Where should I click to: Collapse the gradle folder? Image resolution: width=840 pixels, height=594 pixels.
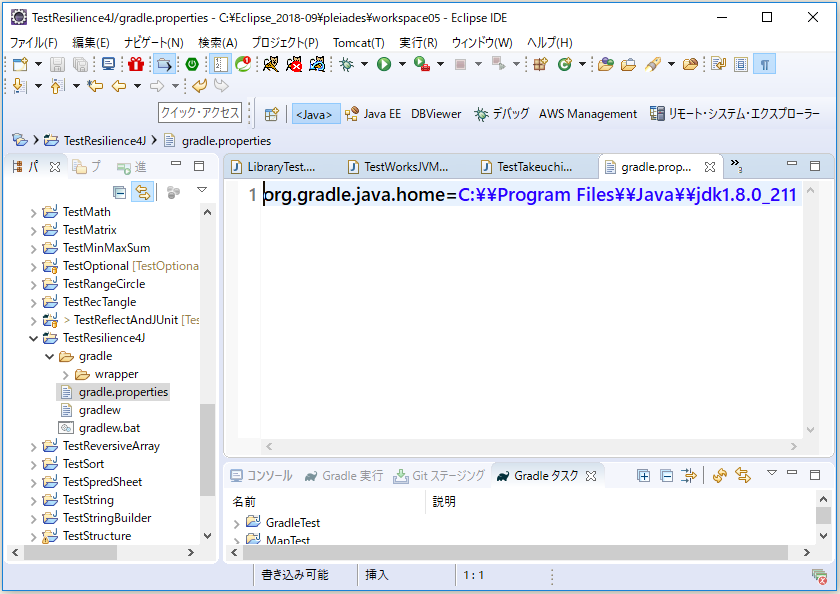point(49,357)
